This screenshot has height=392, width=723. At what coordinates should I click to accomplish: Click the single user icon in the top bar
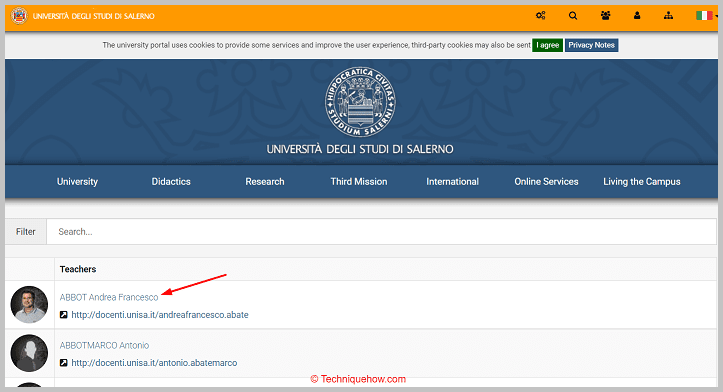tap(637, 16)
